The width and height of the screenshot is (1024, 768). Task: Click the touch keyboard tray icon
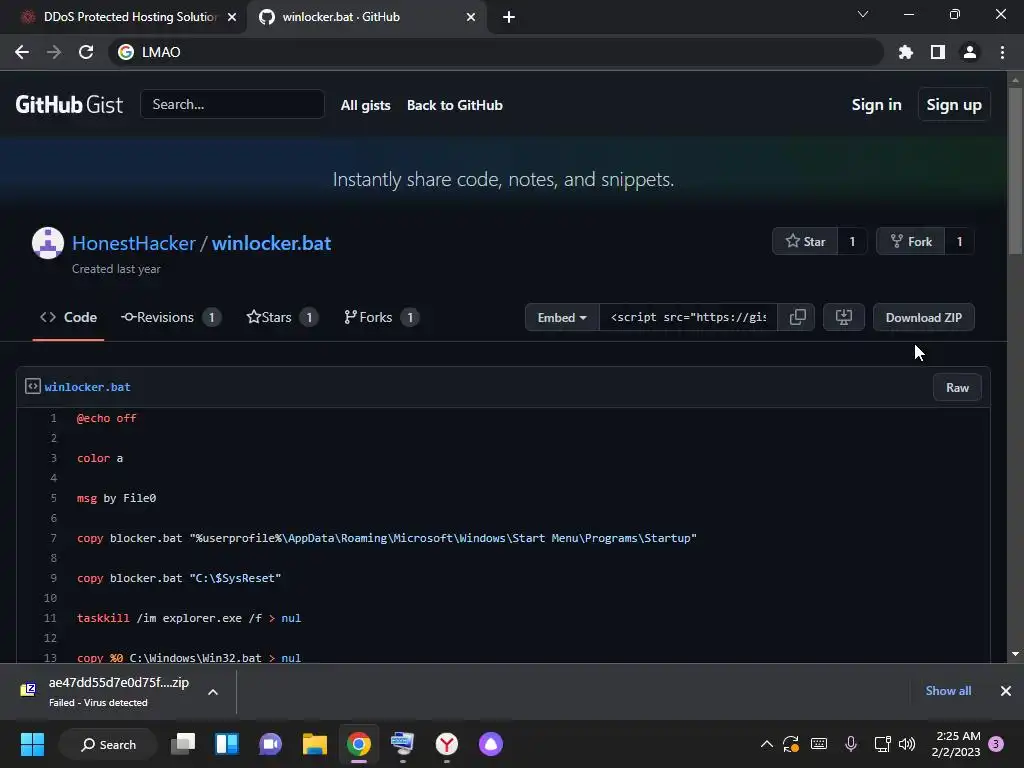(x=819, y=744)
